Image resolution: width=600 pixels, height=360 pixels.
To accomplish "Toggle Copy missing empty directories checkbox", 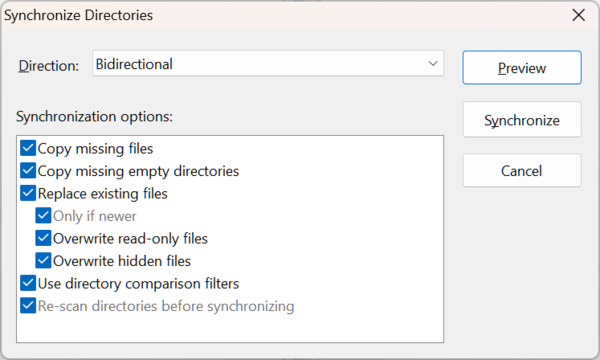I will tap(28, 171).
